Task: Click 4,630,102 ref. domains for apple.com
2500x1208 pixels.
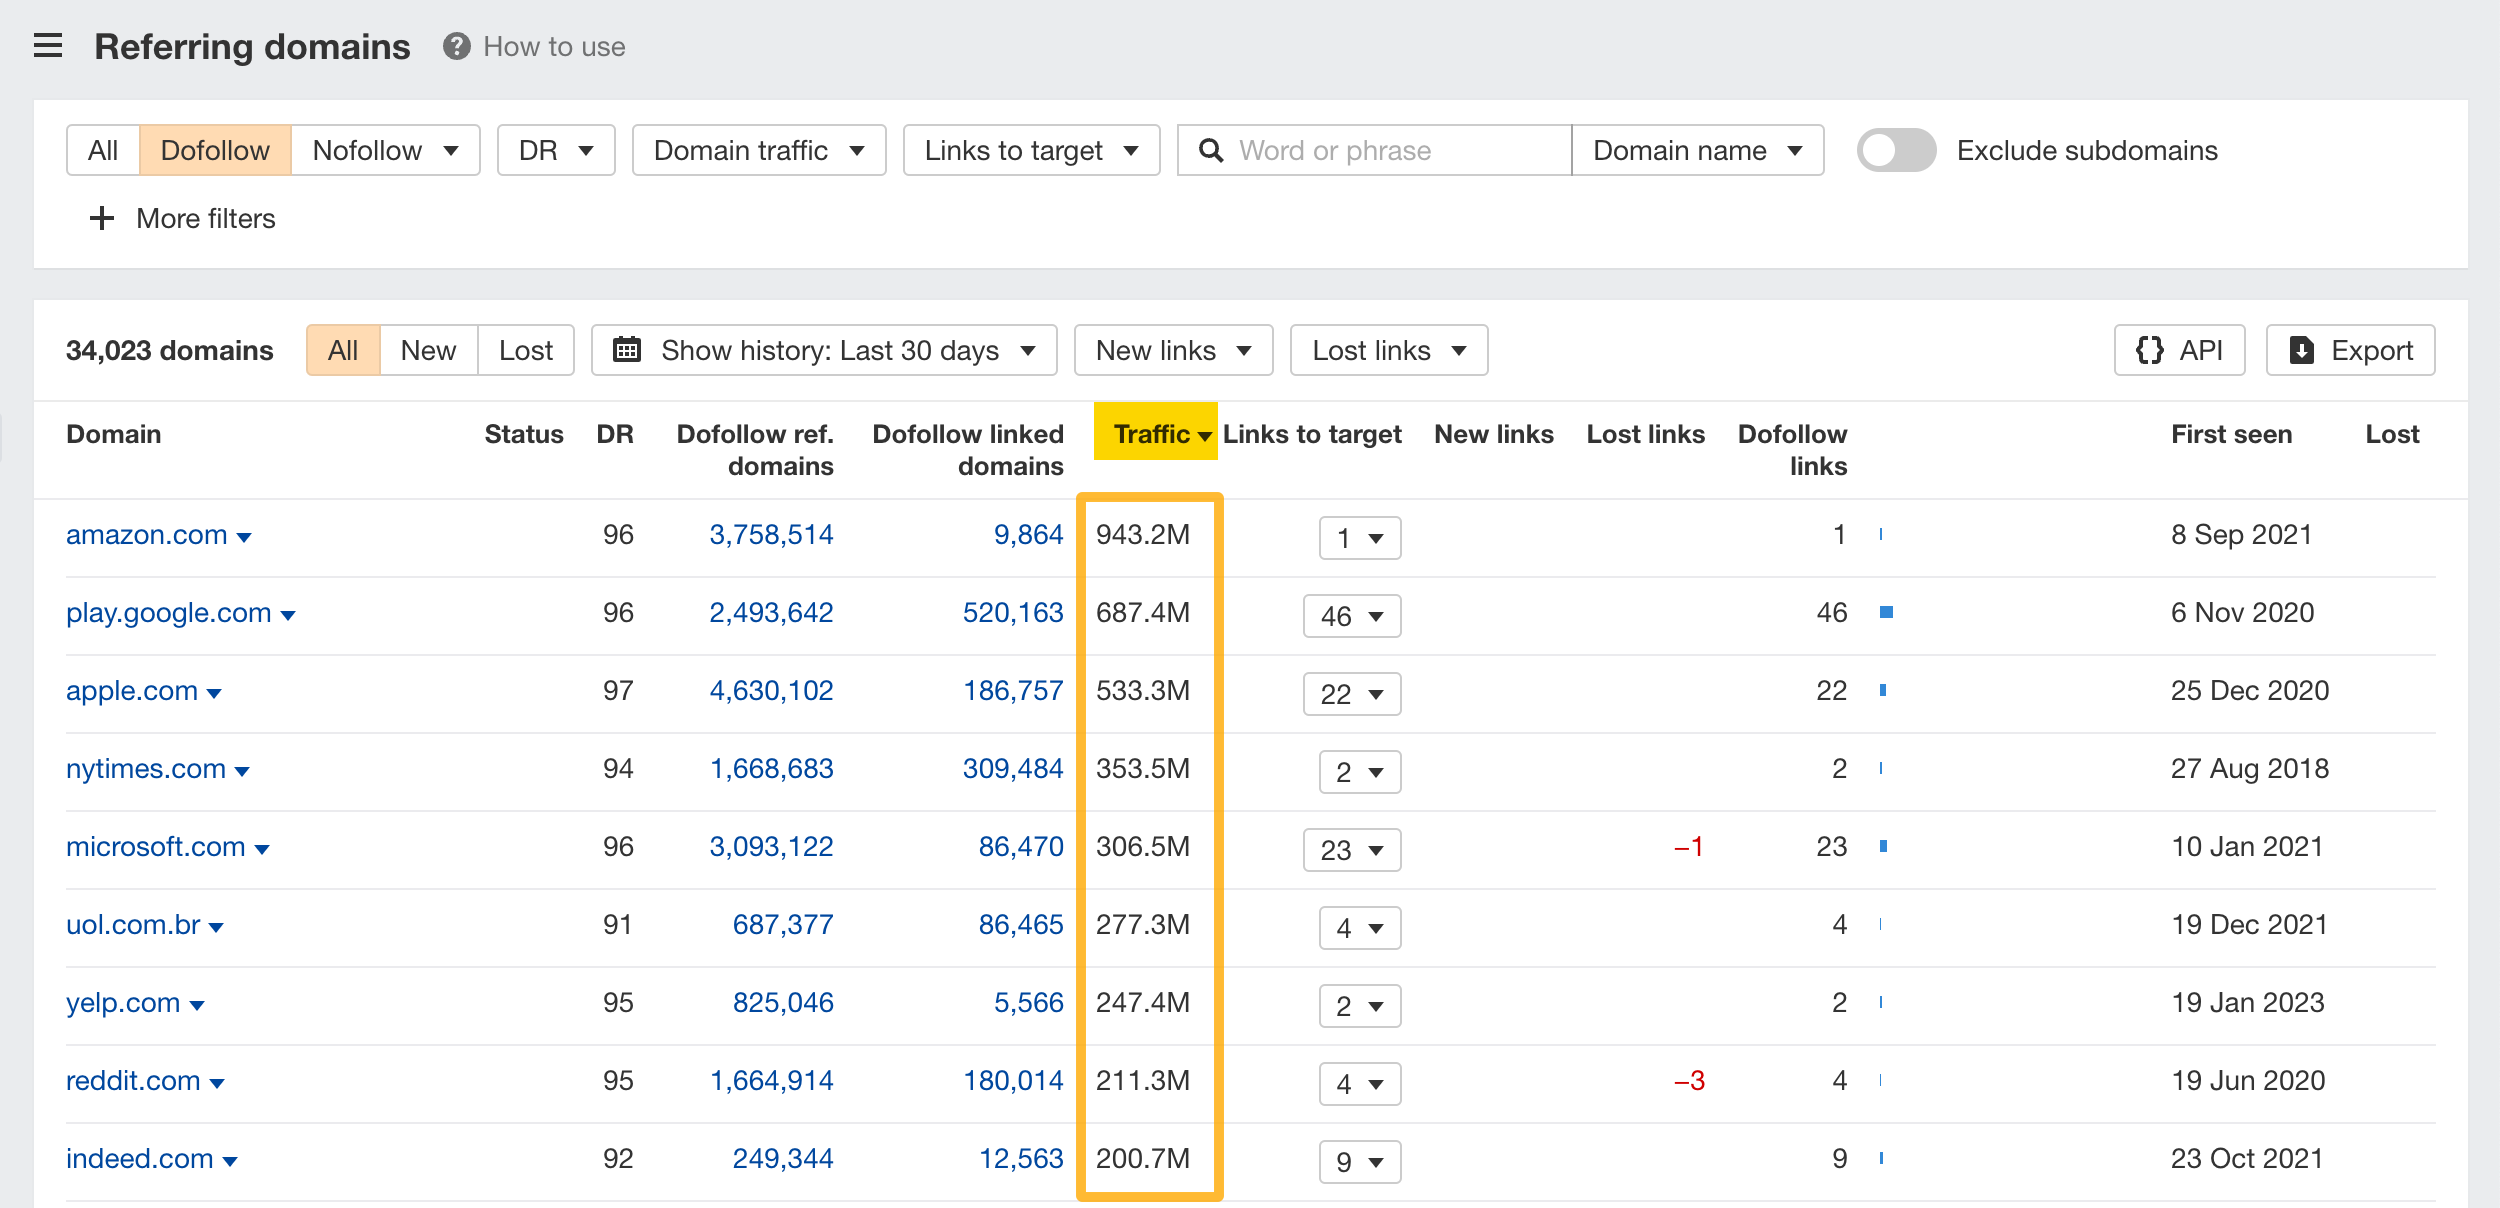Action: click(x=771, y=691)
